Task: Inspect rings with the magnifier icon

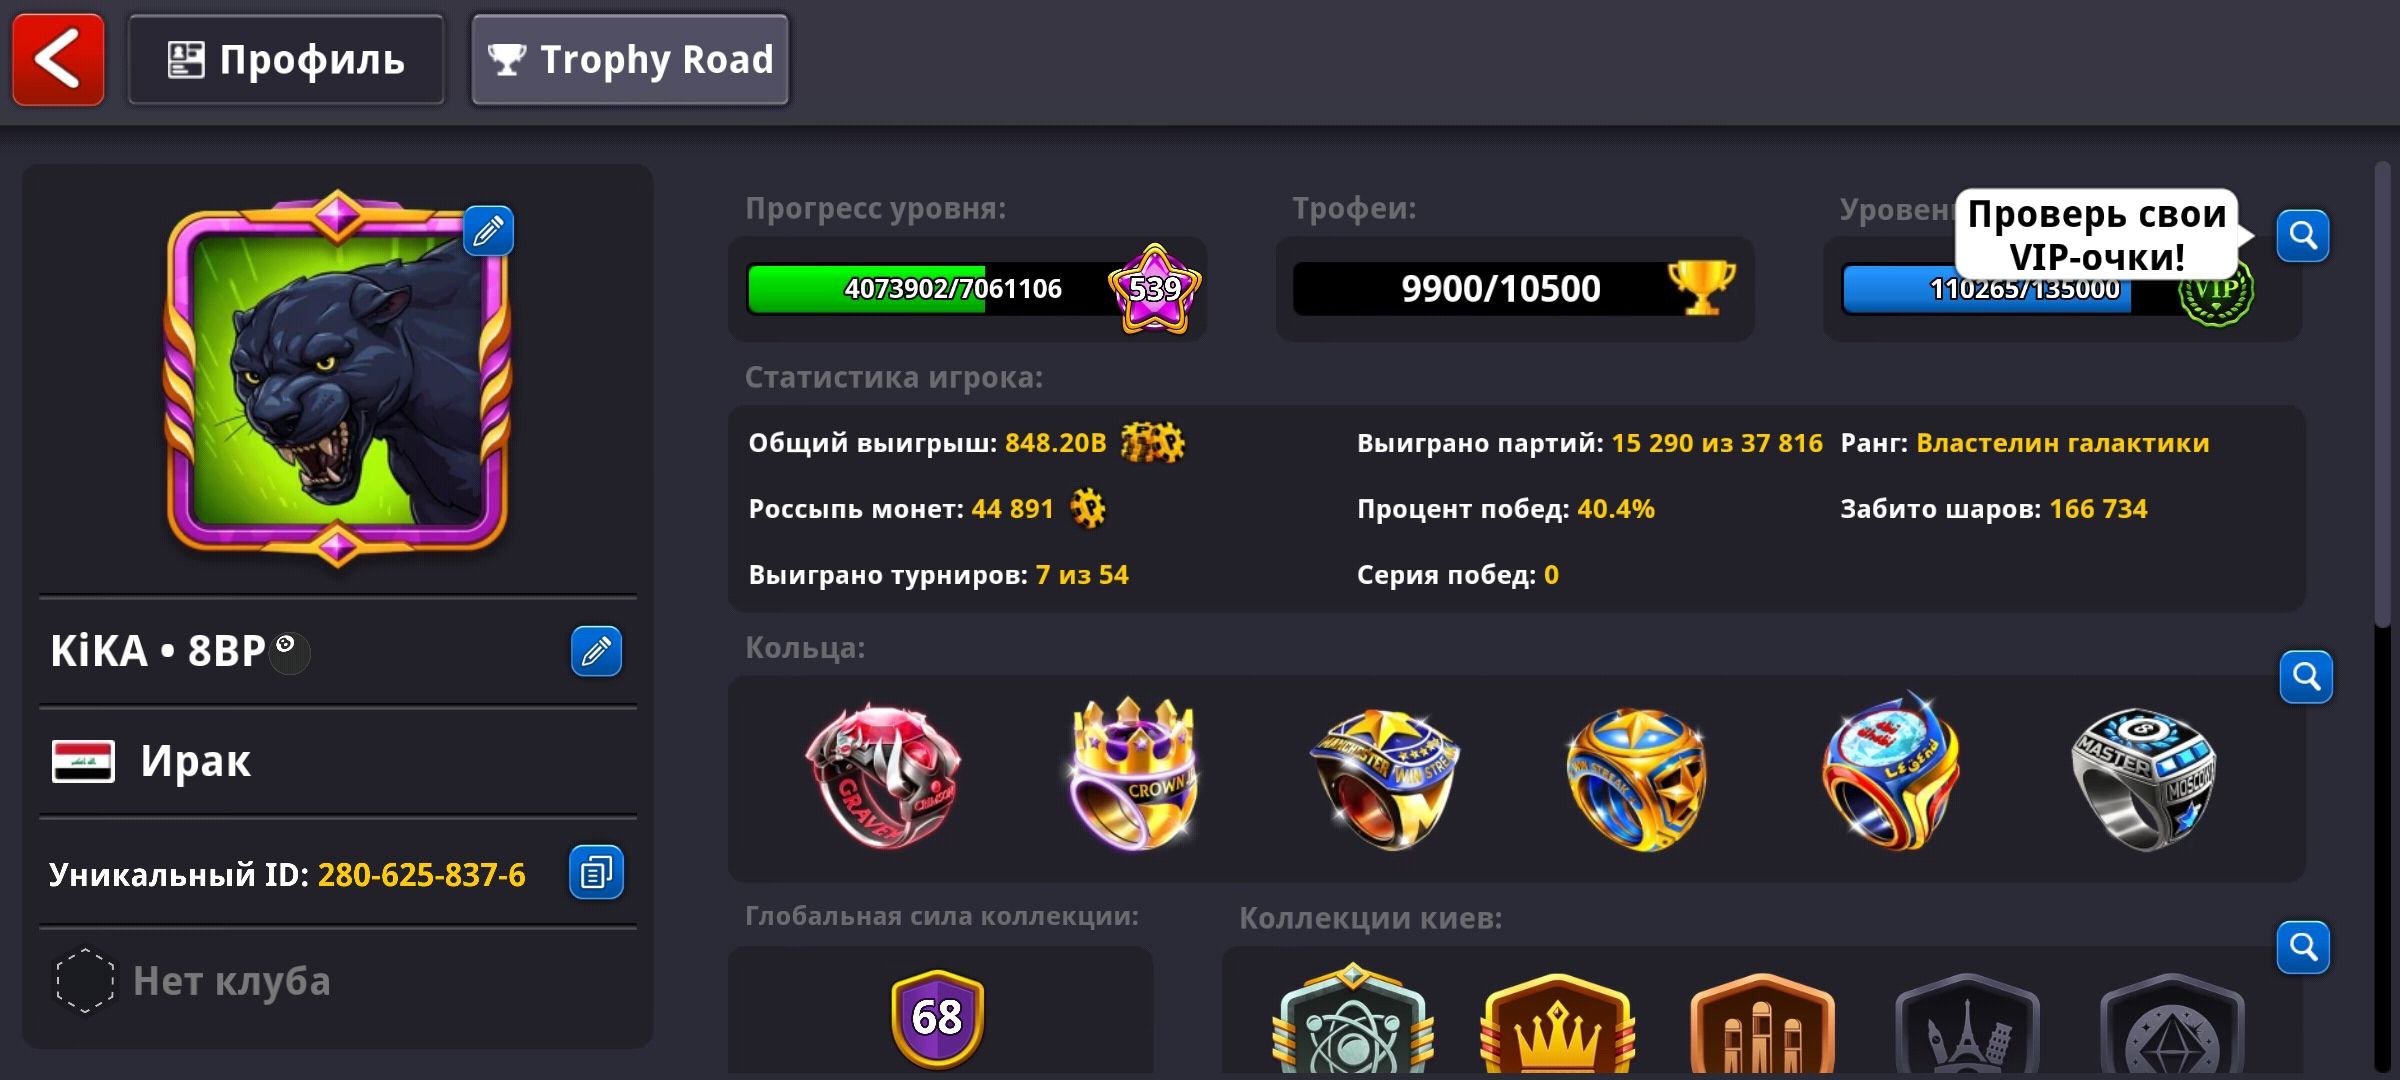Action: click(x=2306, y=677)
